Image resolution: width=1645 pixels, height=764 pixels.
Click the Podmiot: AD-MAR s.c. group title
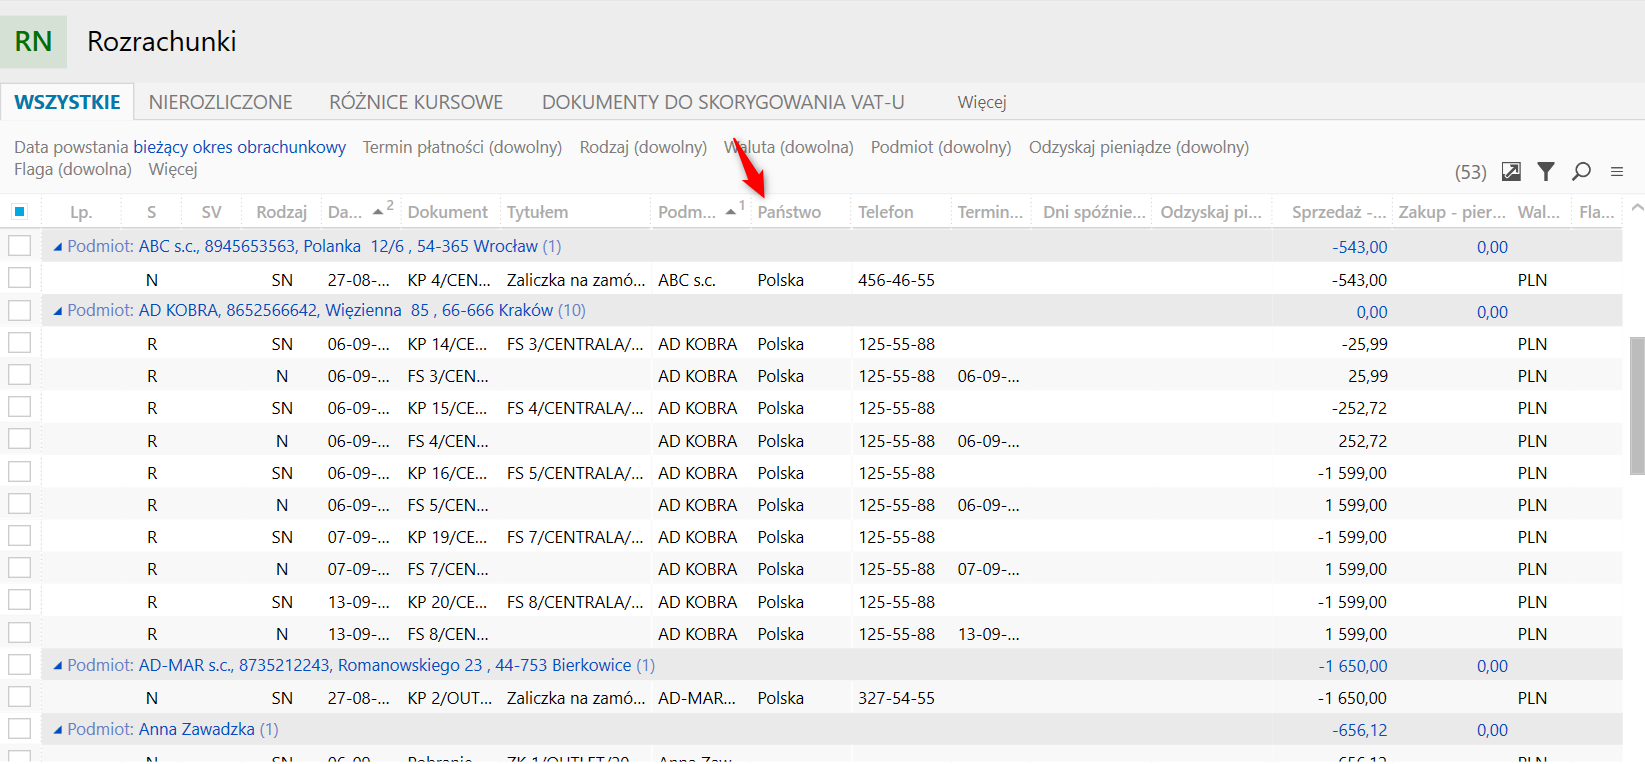click(361, 665)
